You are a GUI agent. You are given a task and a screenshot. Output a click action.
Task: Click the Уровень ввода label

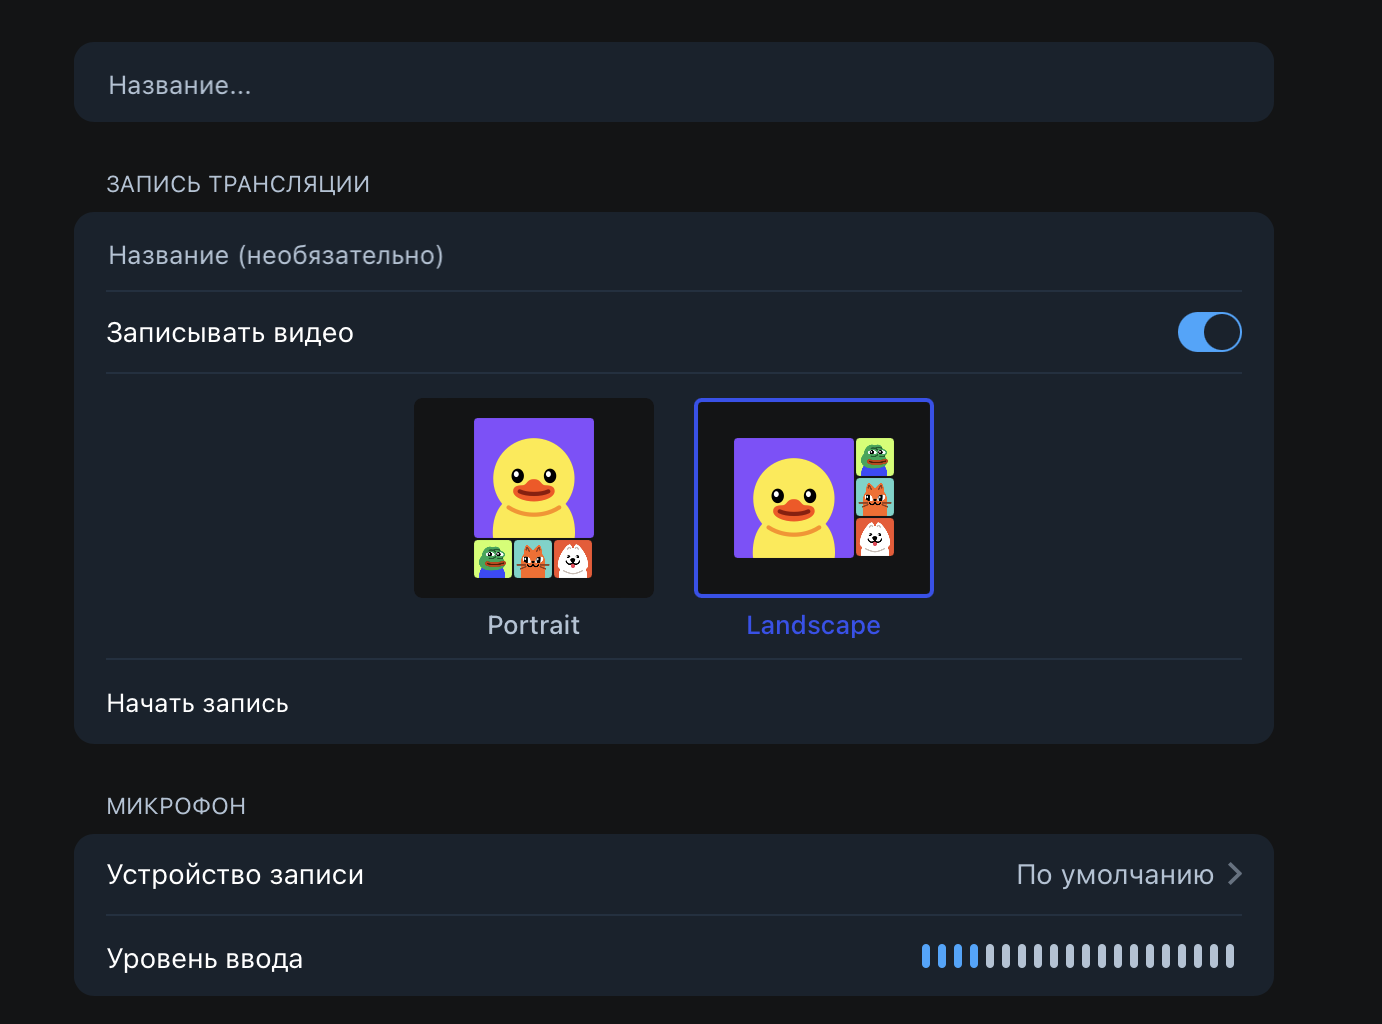click(205, 959)
